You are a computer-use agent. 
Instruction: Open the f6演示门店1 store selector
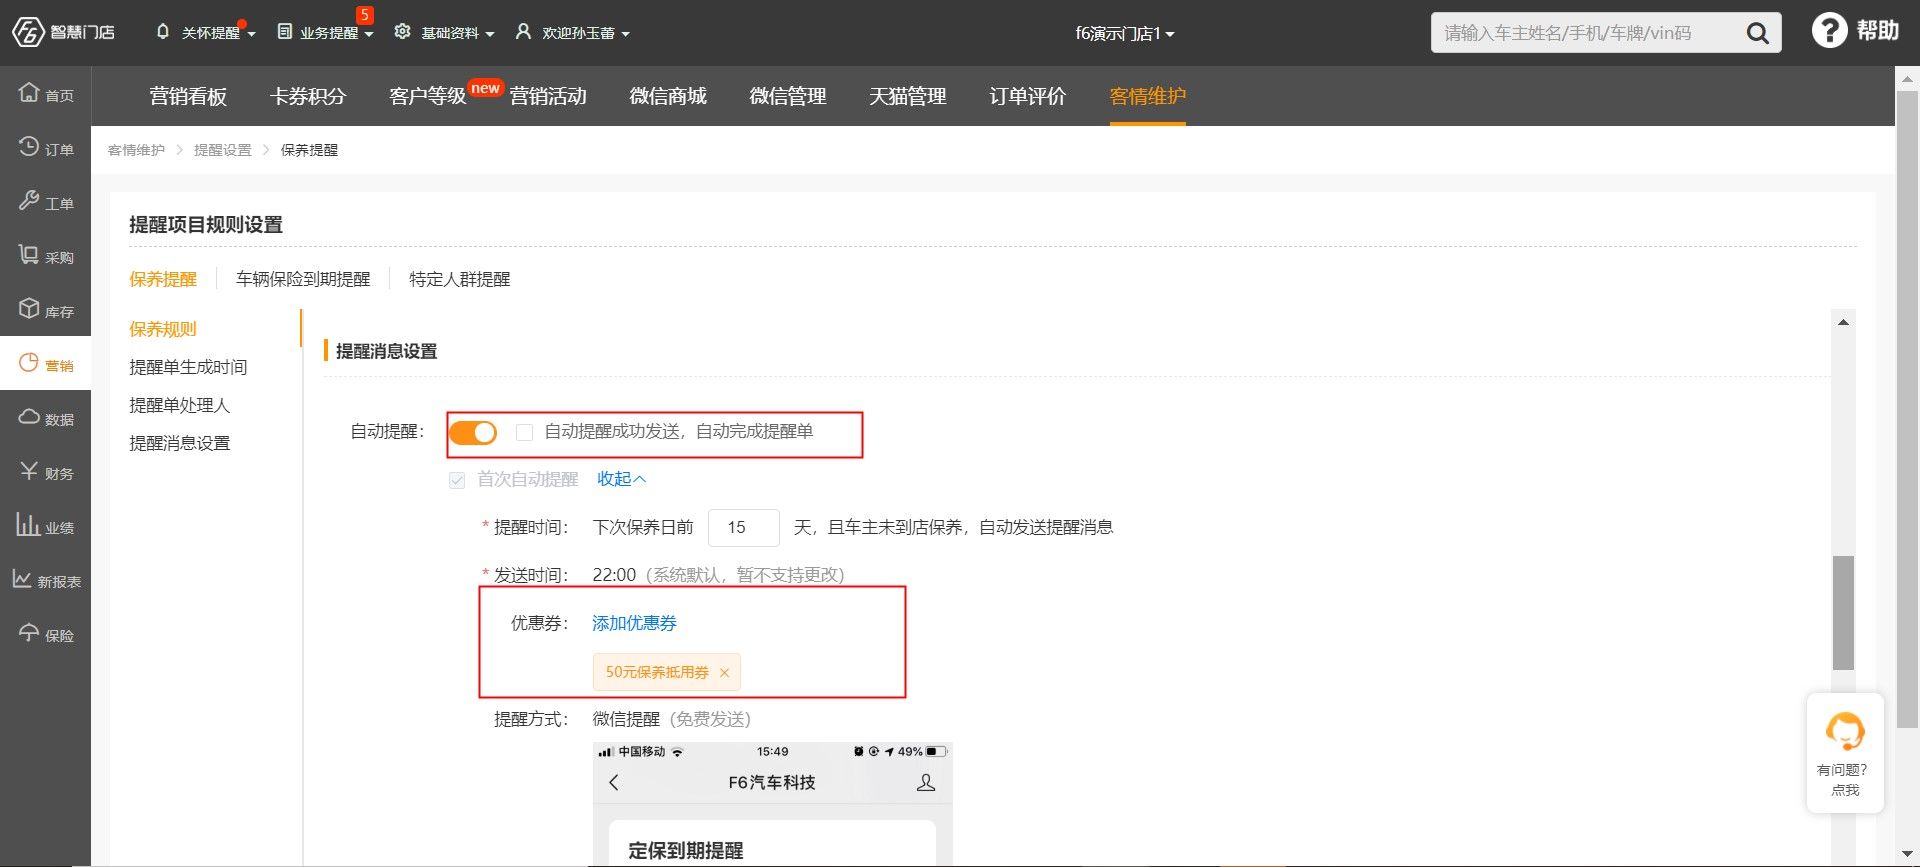[1125, 34]
